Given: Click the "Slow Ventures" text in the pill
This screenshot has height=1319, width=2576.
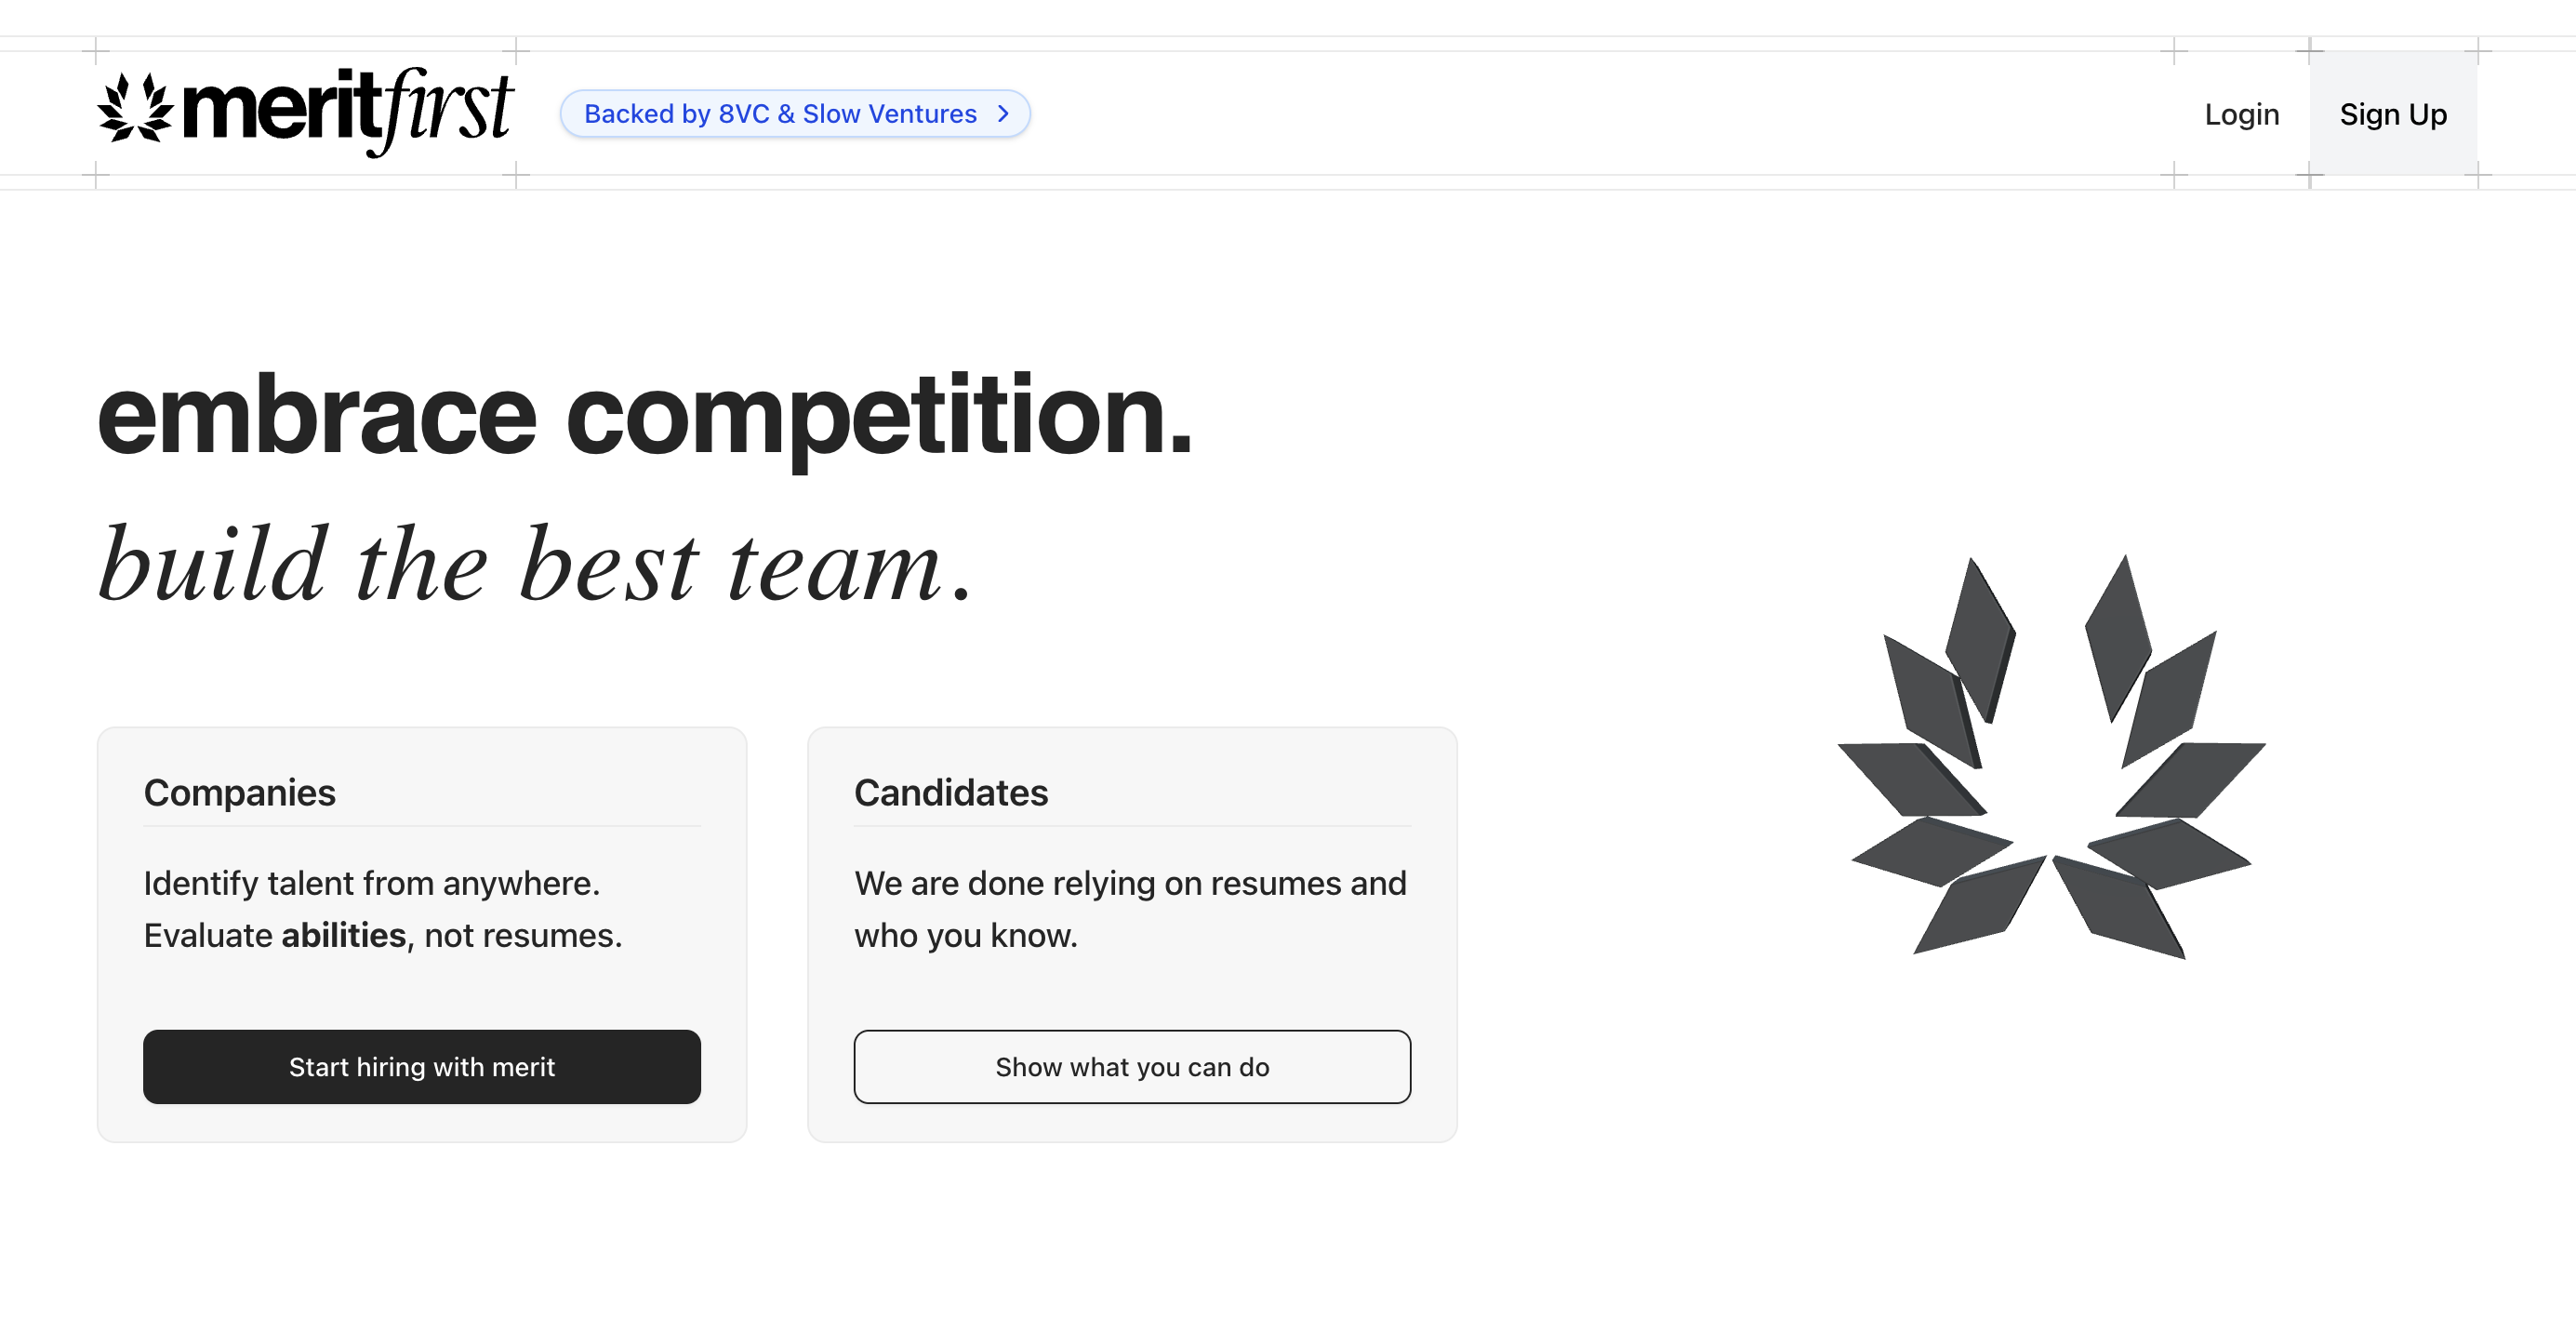Looking at the screenshot, I should 889,114.
